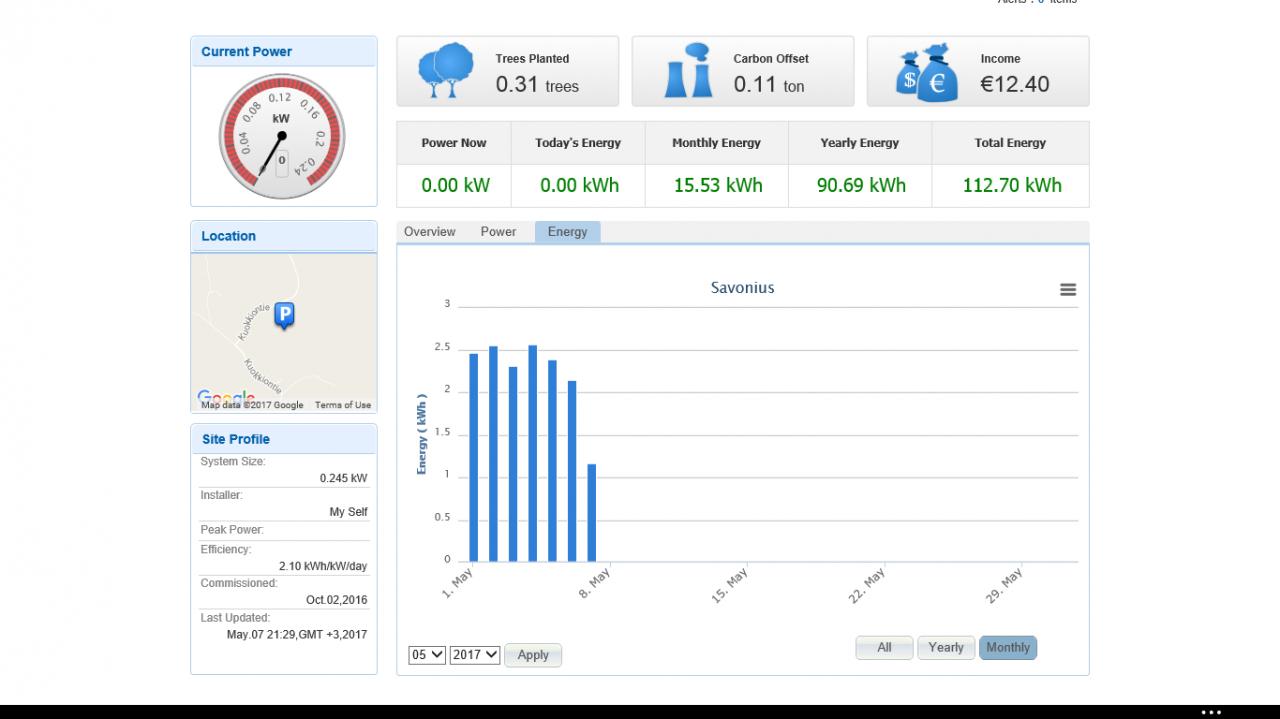Click the Yearly Energy value 90.69 kWh

[861, 185]
